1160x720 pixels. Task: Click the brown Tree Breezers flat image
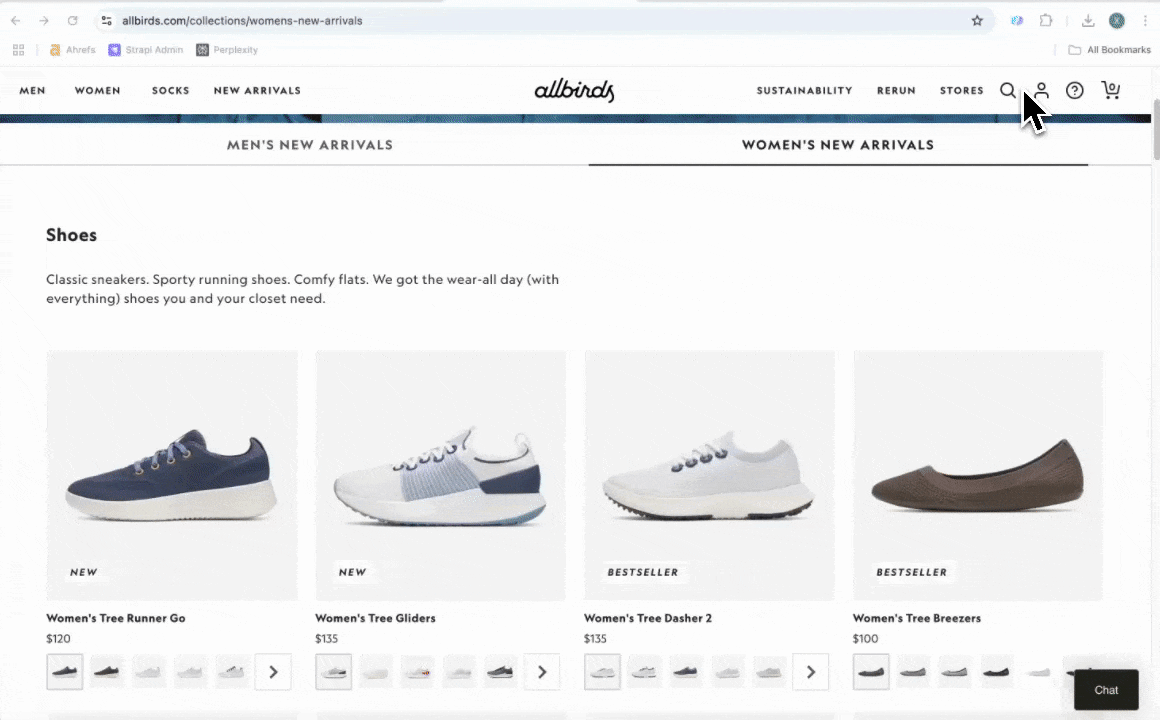click(x=978, y=475)
